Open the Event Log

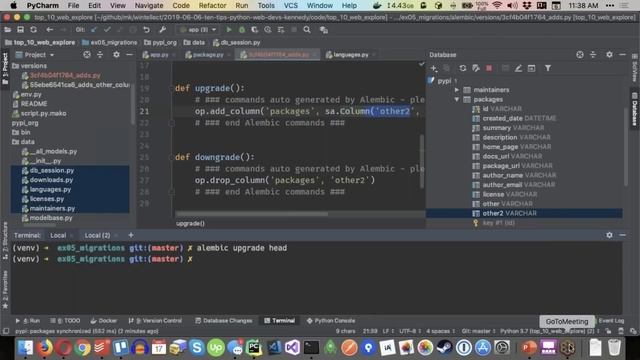tap(611, 321)
